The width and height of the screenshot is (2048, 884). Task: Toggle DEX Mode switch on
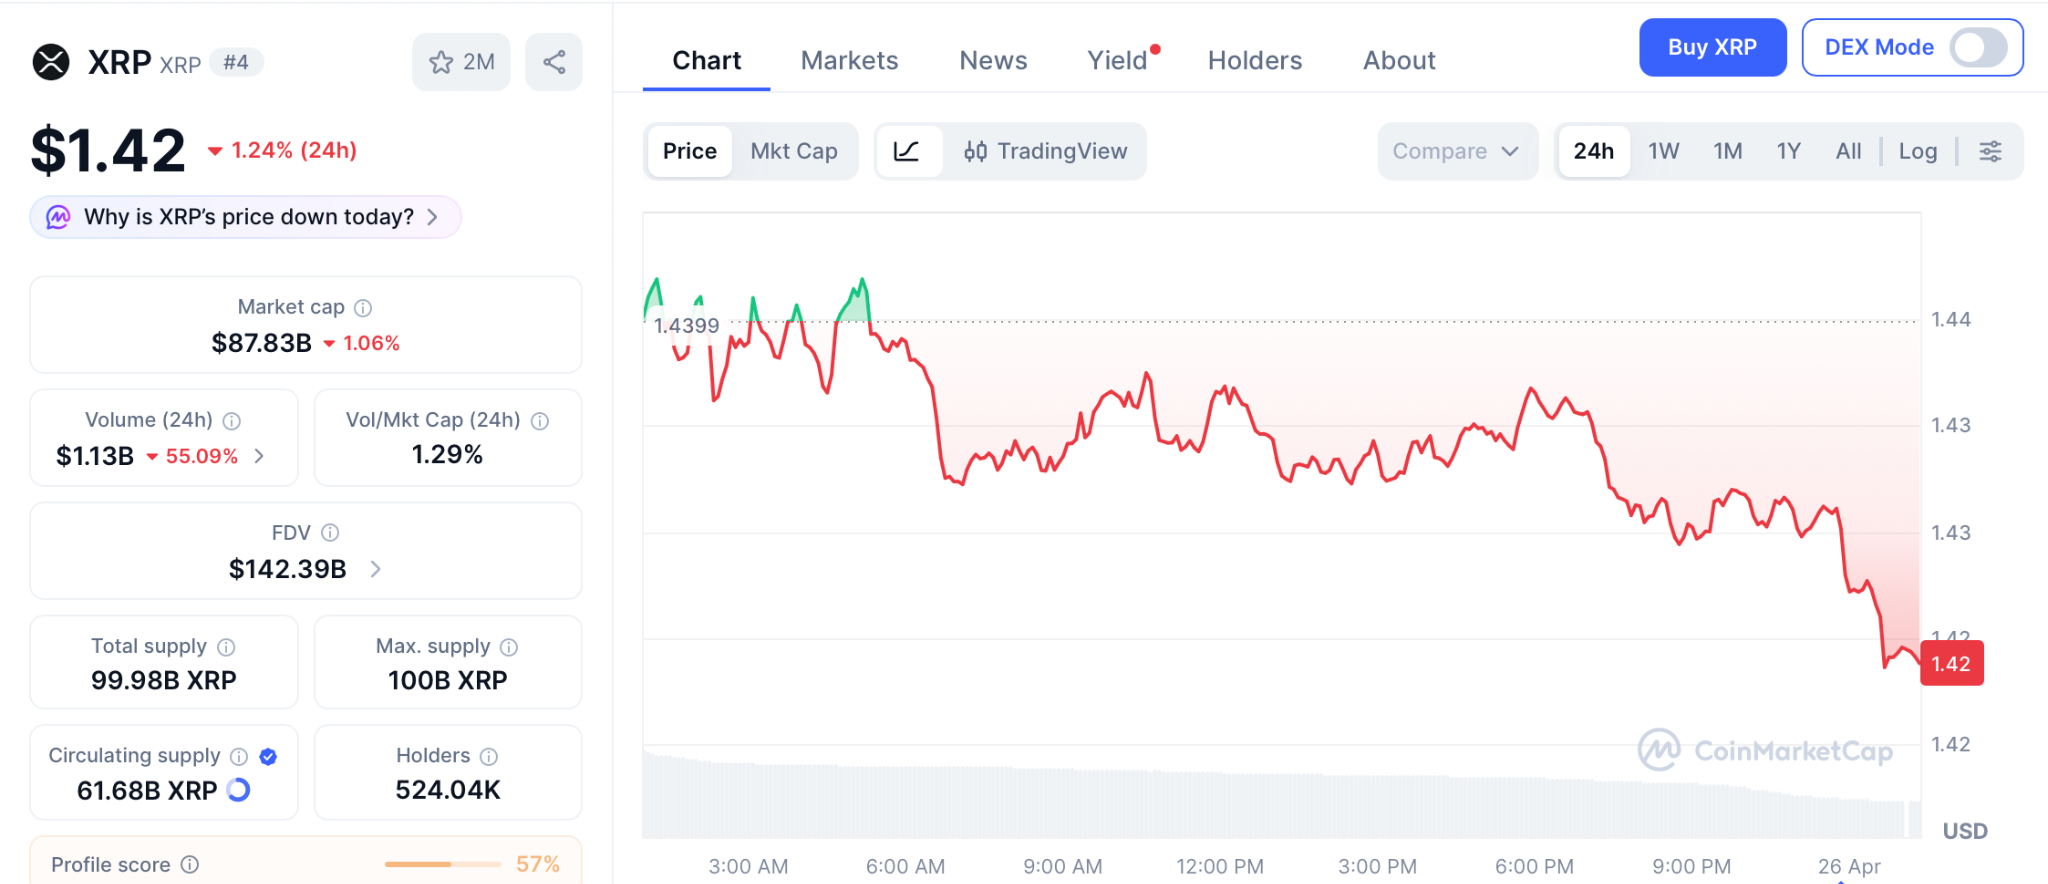(1977, 47)
